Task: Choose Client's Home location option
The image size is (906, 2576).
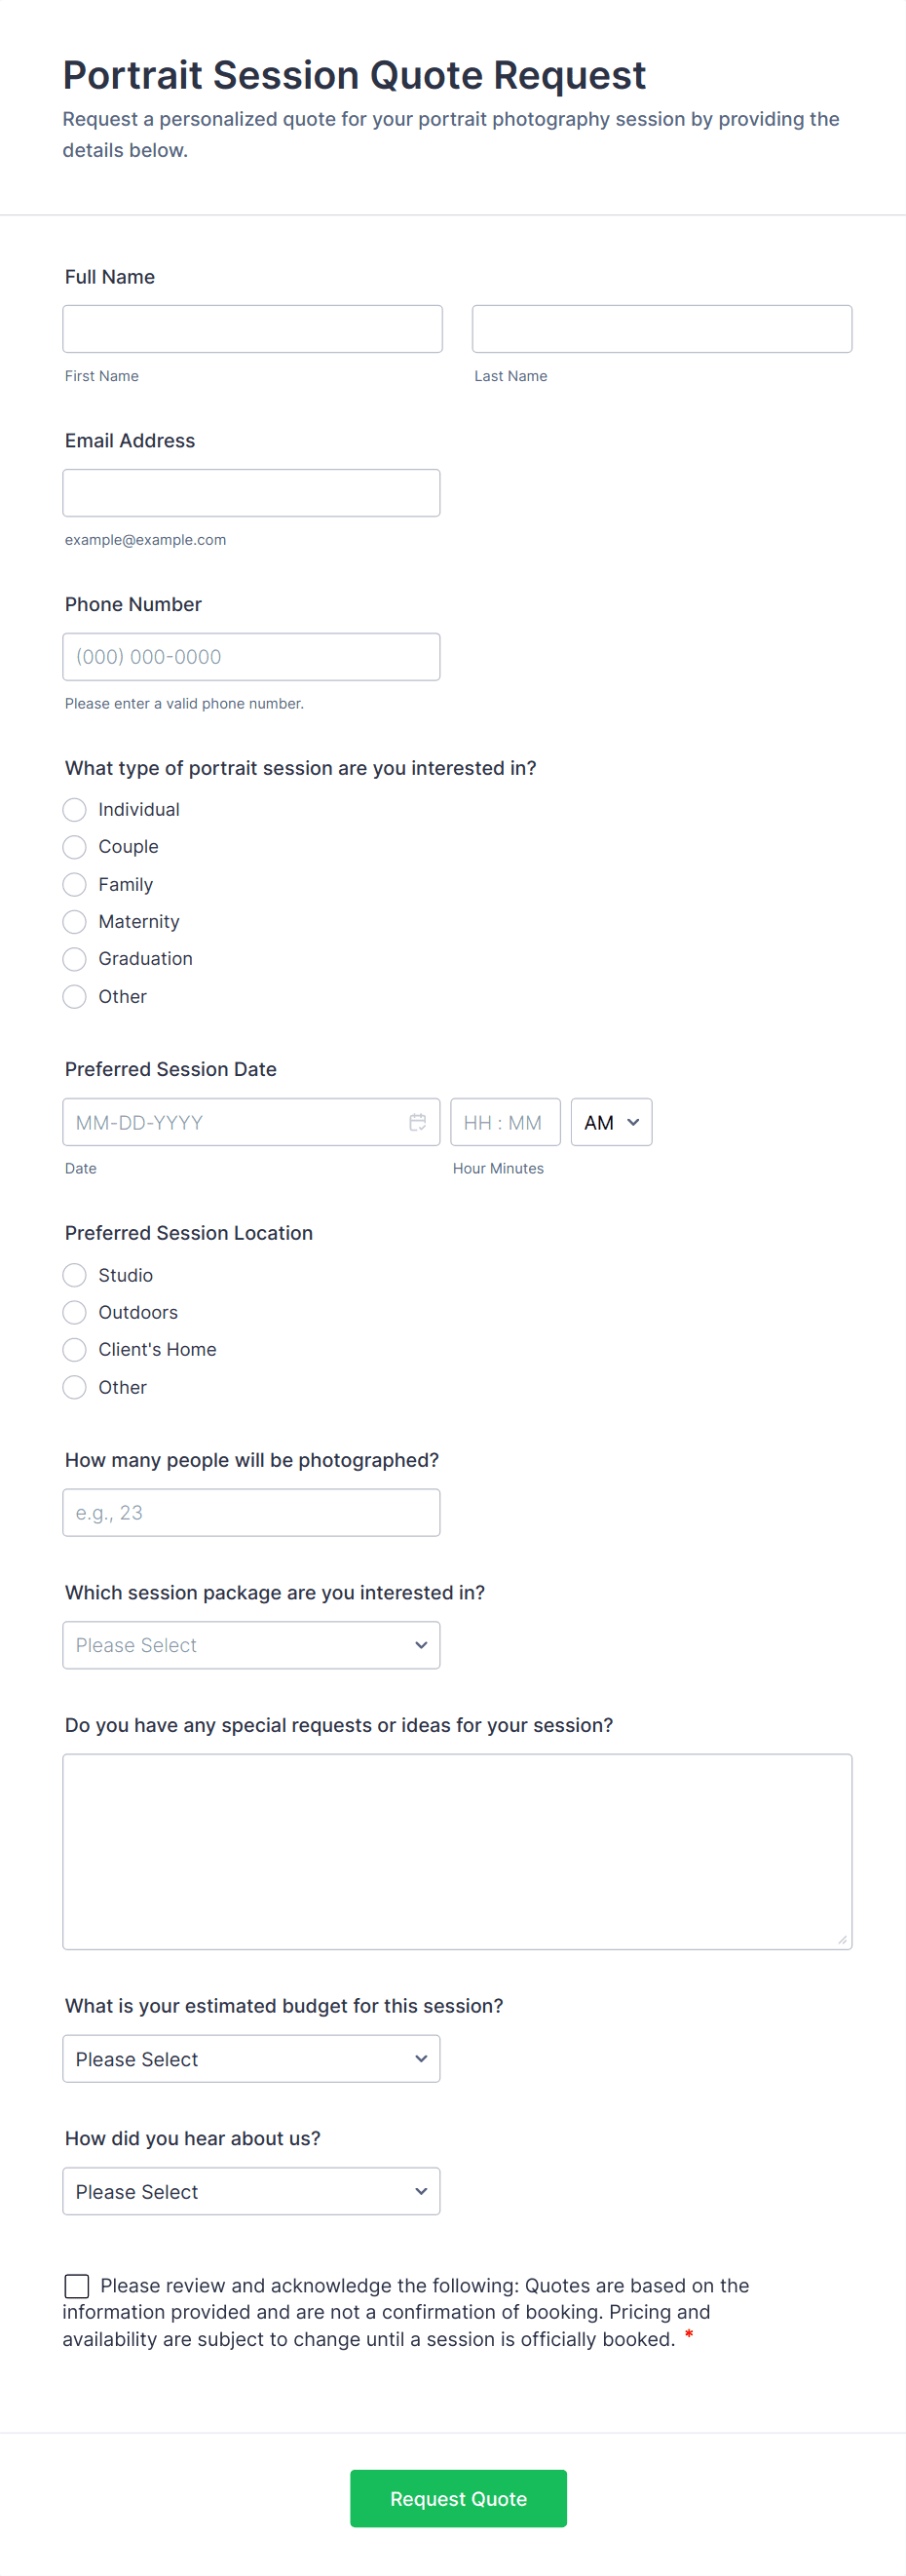Action: pyautogui.click(x=75, y=1349)
